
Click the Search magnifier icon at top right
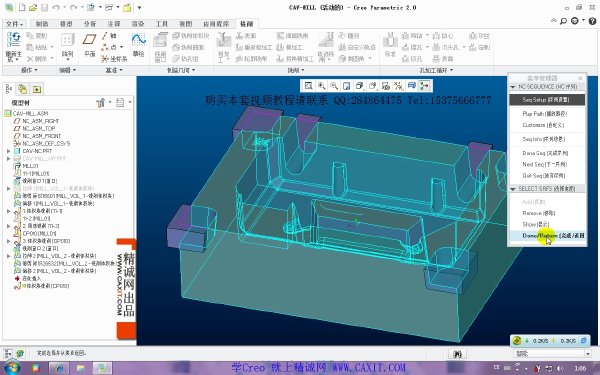[x=563, y=21]
